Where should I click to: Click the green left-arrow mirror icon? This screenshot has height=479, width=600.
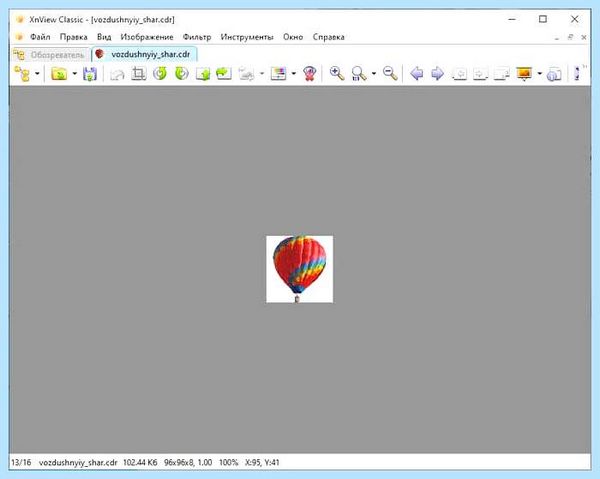[224, 73]
